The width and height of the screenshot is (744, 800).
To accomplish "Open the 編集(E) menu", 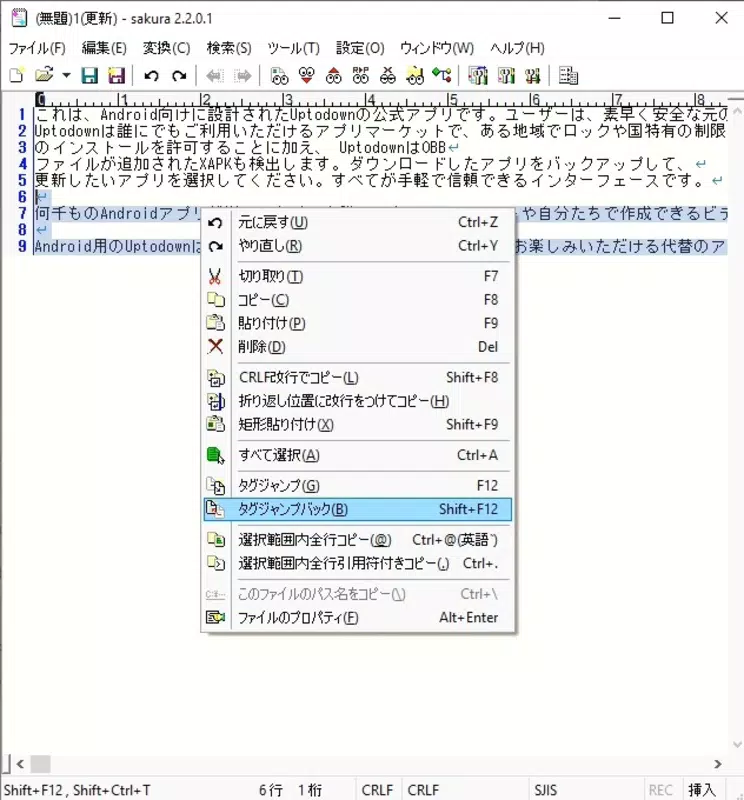I will click(x=104, y=48).
